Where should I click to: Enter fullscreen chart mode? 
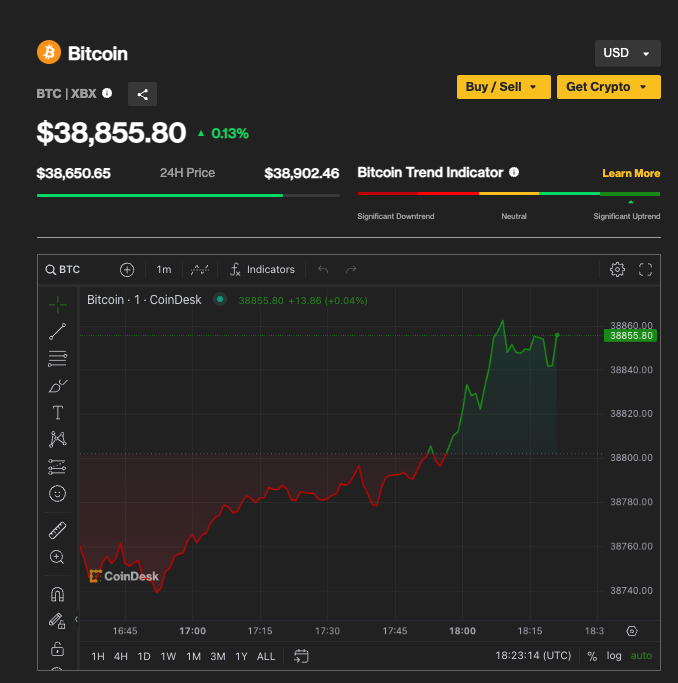coord(645,270)
